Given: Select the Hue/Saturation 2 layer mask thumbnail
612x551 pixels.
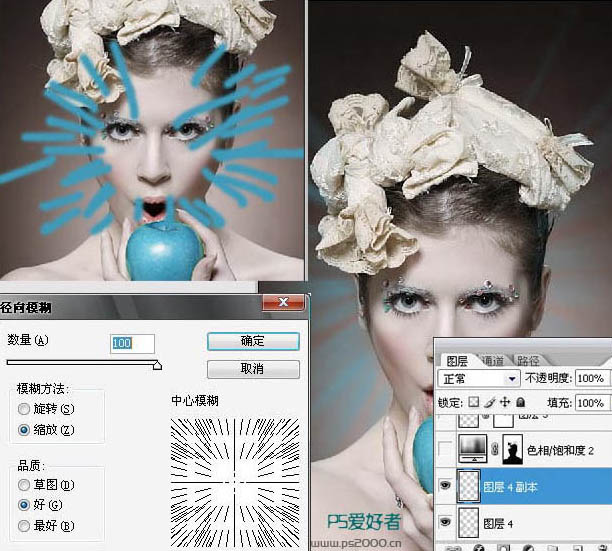Looking at the screenshot, I should [513, 447].
